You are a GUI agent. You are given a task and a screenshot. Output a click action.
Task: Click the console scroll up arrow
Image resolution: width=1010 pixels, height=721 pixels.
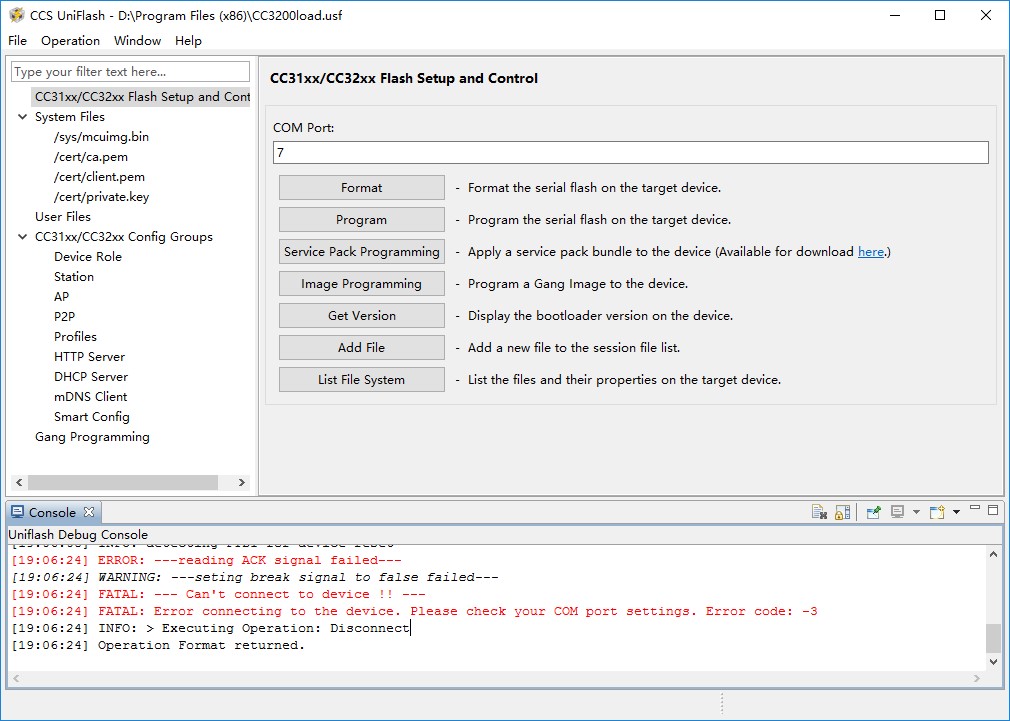tap(993, 553)
